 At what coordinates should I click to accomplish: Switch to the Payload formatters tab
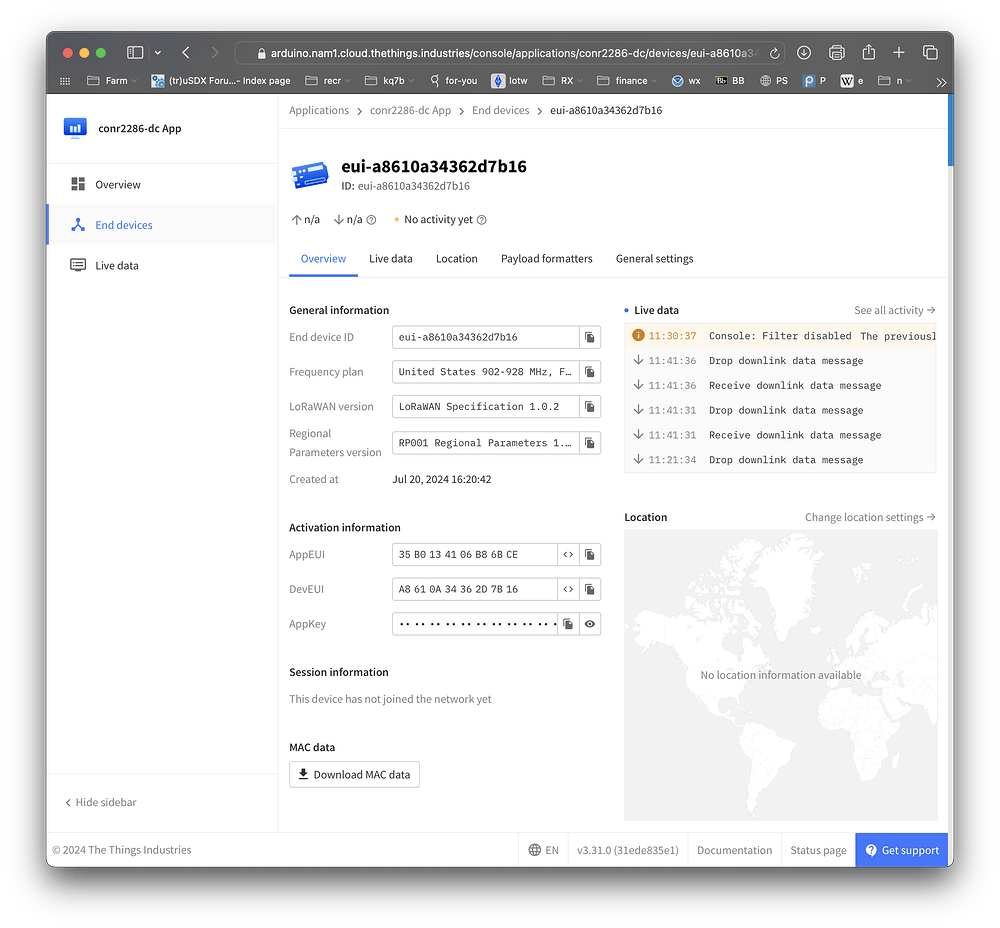[546, 259]
